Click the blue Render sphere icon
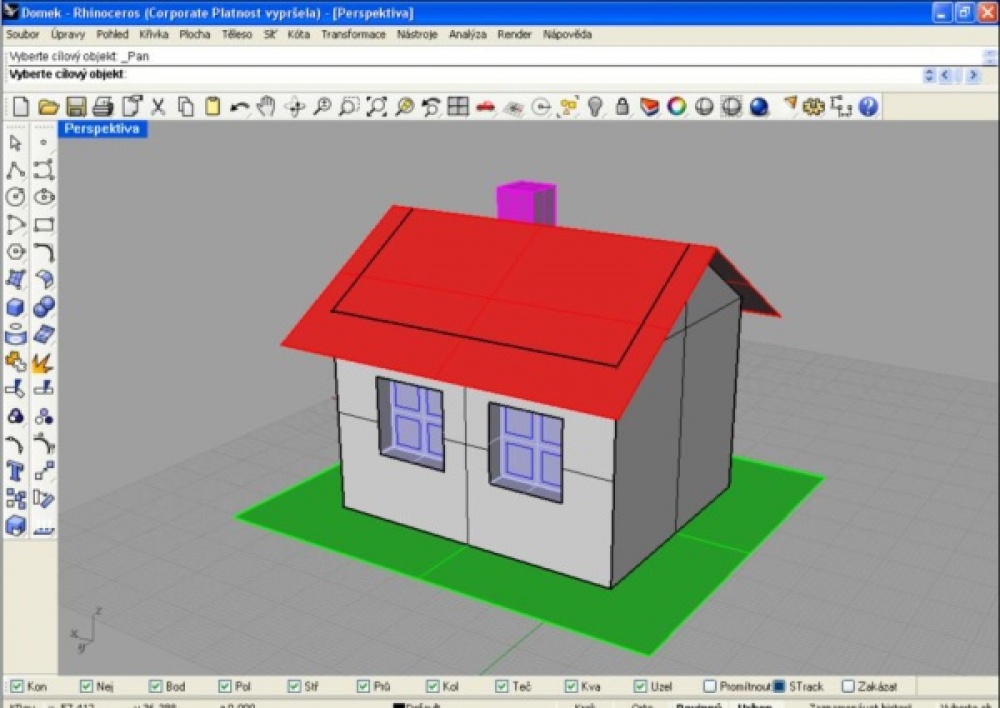1000x708 pixels. [x=759, y=107]
